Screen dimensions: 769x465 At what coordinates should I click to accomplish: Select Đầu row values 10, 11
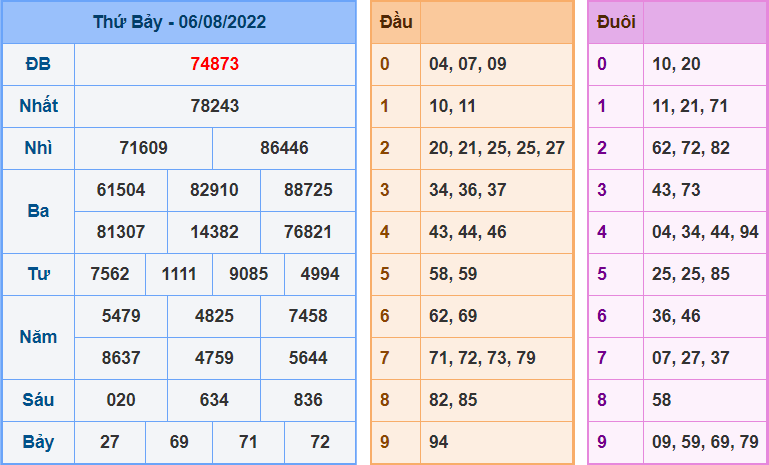[452, 106]
